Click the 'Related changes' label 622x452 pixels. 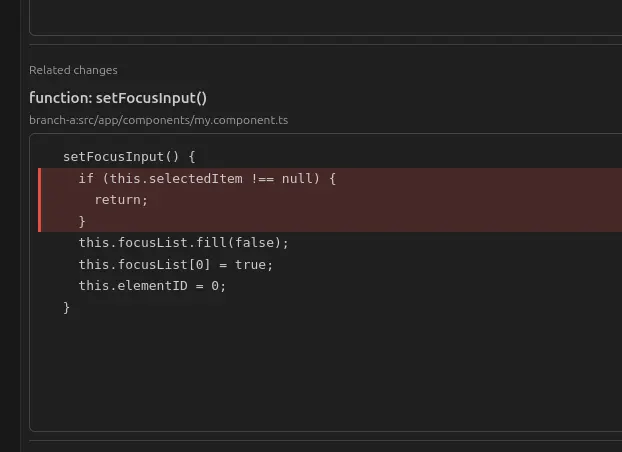[73, 70]
